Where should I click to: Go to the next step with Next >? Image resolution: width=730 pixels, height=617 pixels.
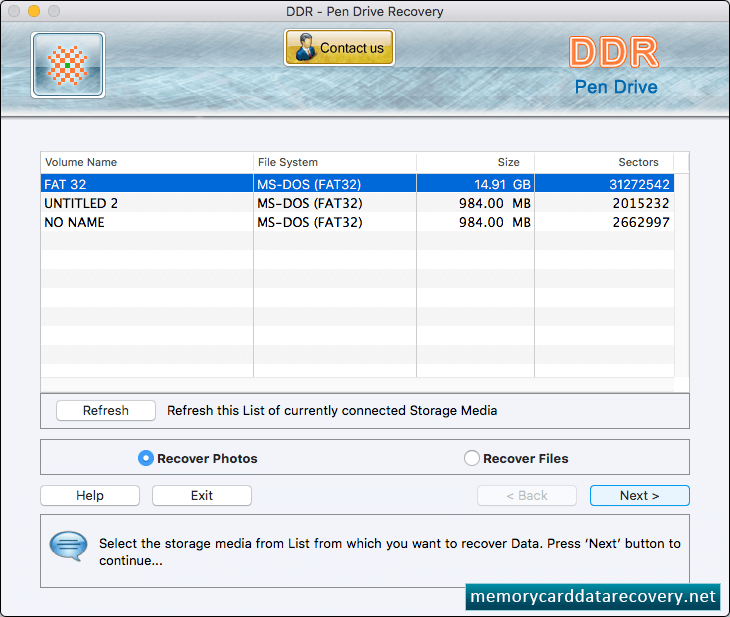click(x=640, y=495)
